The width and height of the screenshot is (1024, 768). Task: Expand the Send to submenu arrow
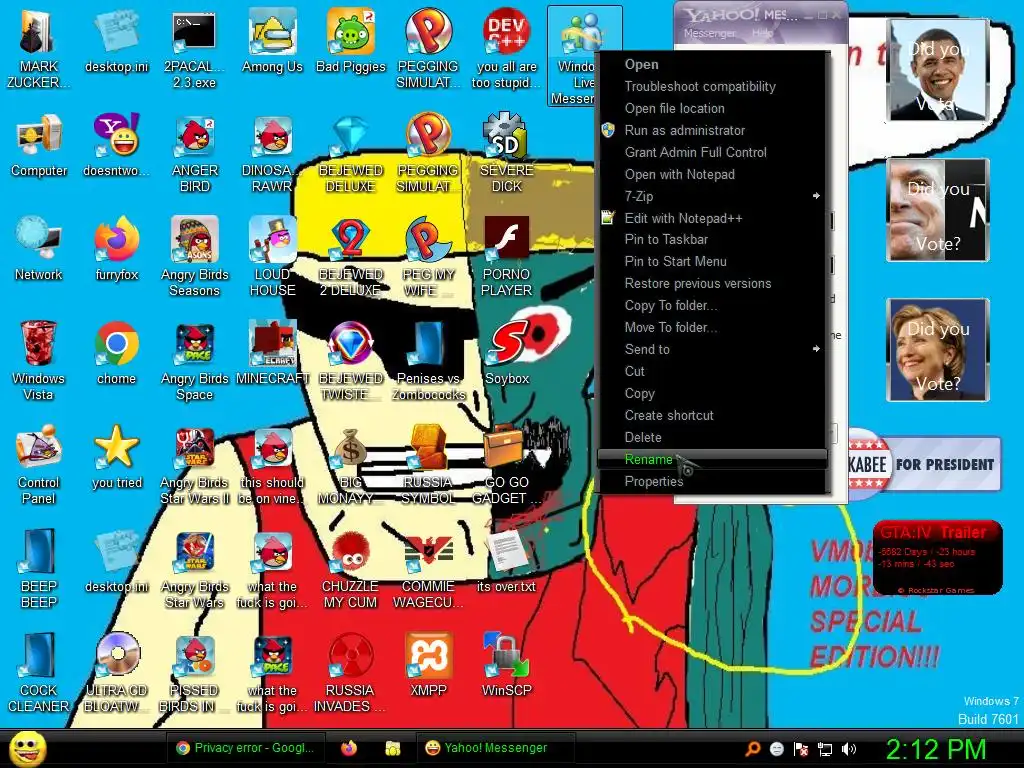[816, 349]
